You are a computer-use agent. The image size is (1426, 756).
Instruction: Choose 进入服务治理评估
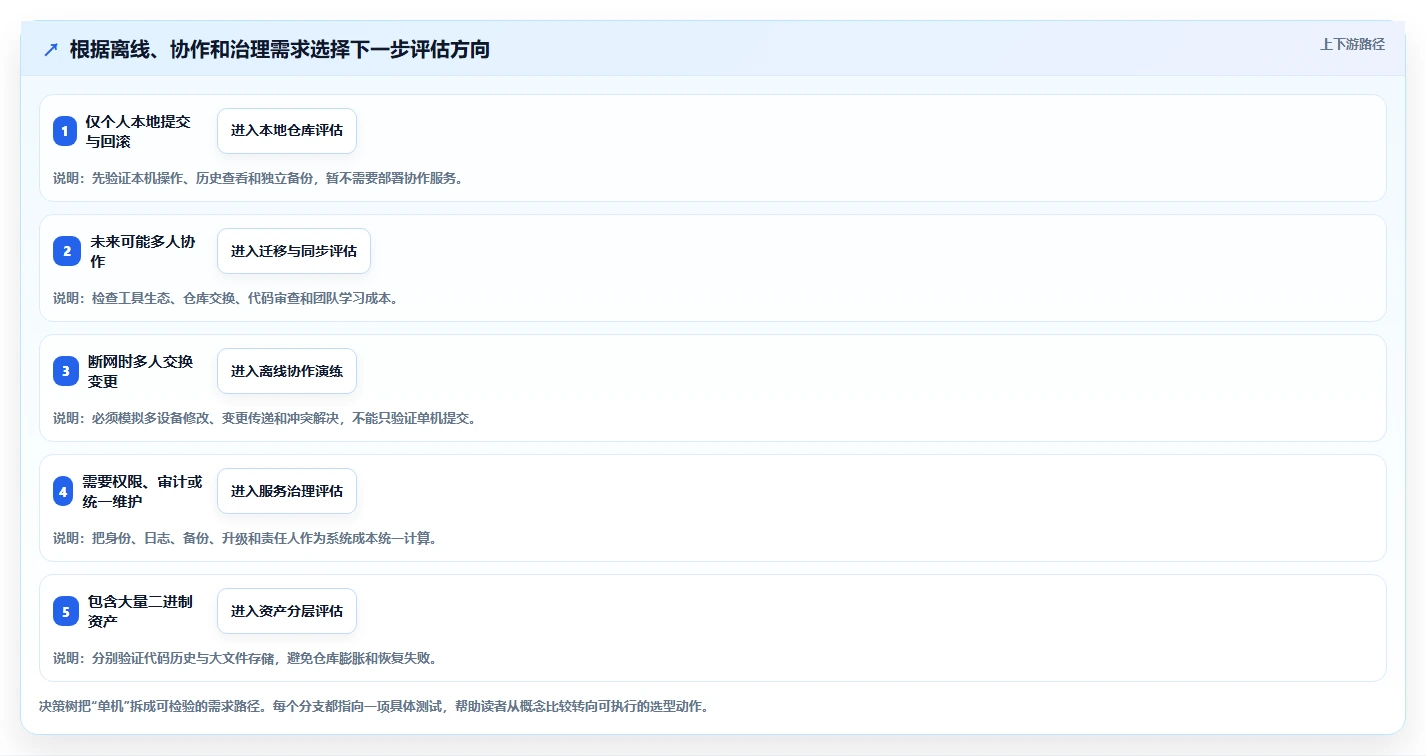[x=287, y=491]
